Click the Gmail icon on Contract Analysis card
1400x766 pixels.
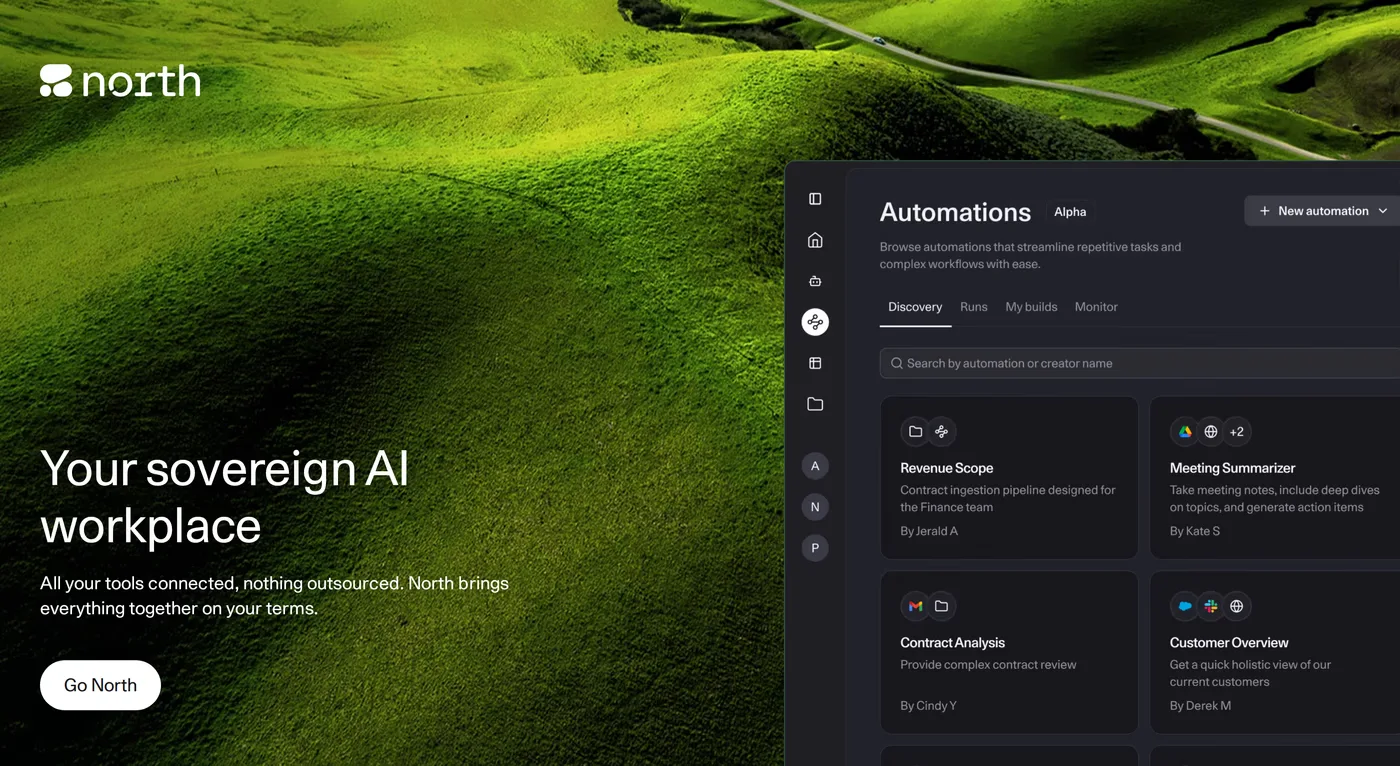tap(915, 606)
